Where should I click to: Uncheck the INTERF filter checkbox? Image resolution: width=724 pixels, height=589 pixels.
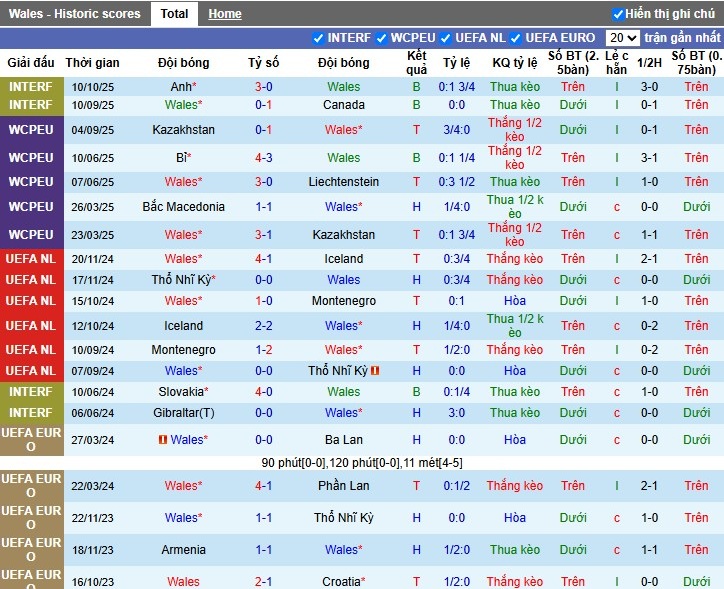point(319,38)
